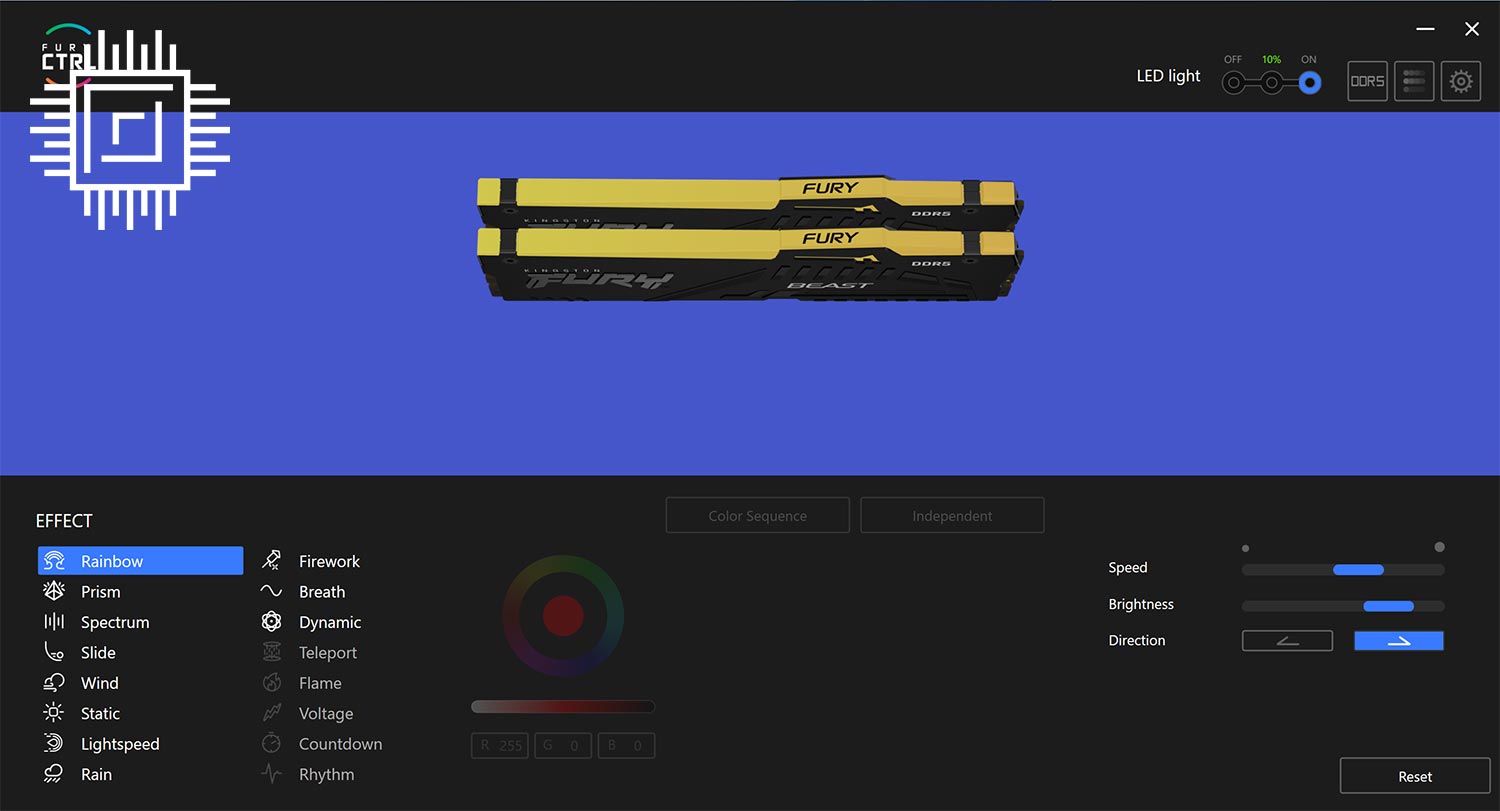Select the Breath effect label
Viewport: 1500px width, 811px height.
(322, 592)
